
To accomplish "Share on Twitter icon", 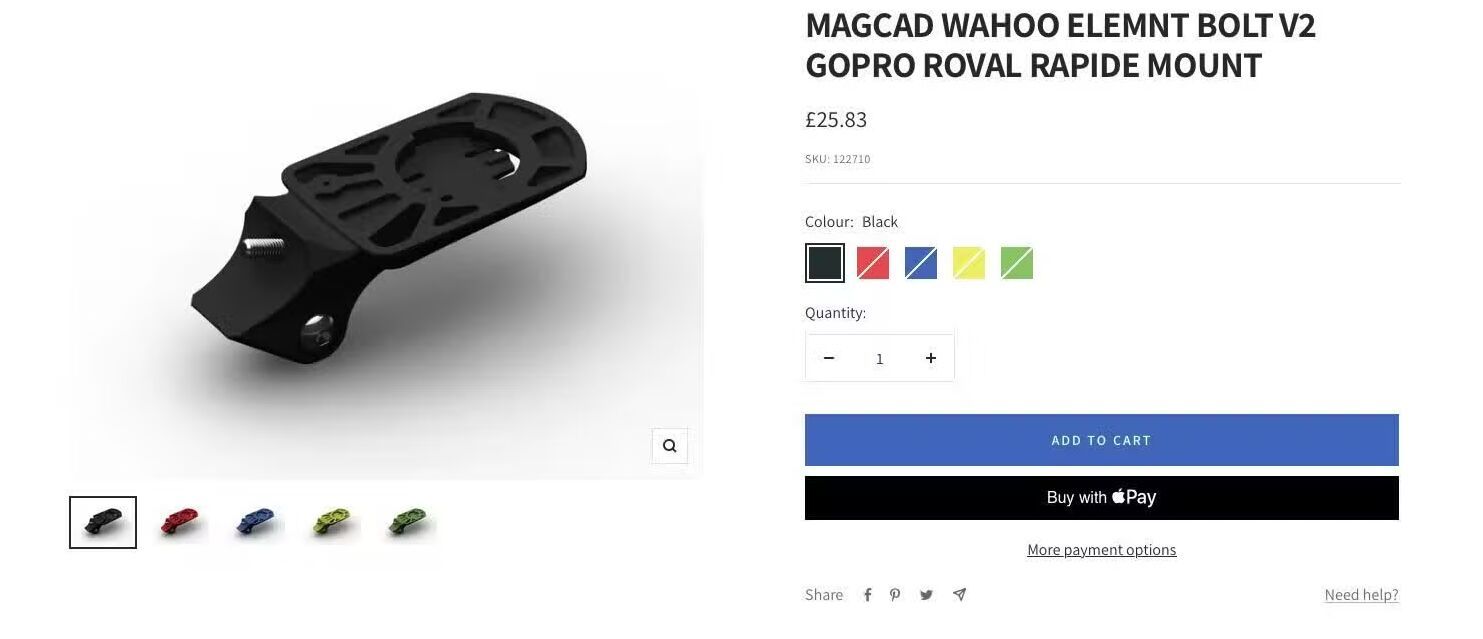I will (x=926, y=595).
